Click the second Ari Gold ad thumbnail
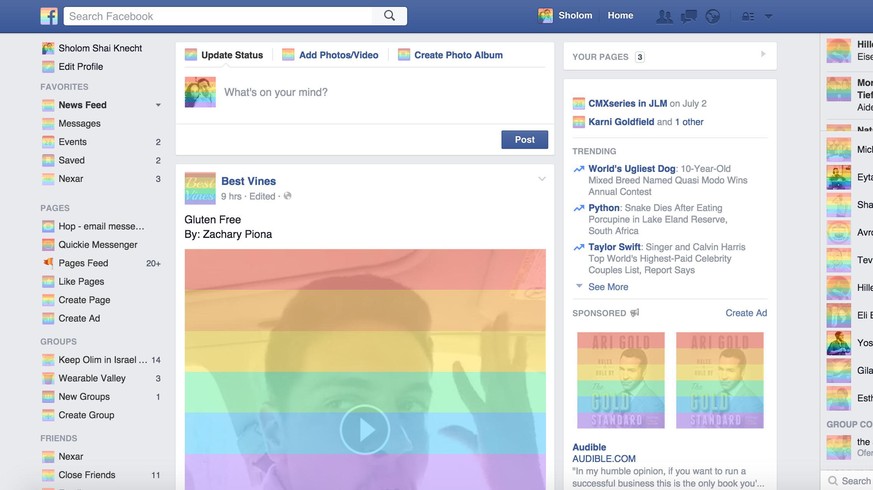The width and height of the screenshot is (873, 490). (x=720, y=380)
